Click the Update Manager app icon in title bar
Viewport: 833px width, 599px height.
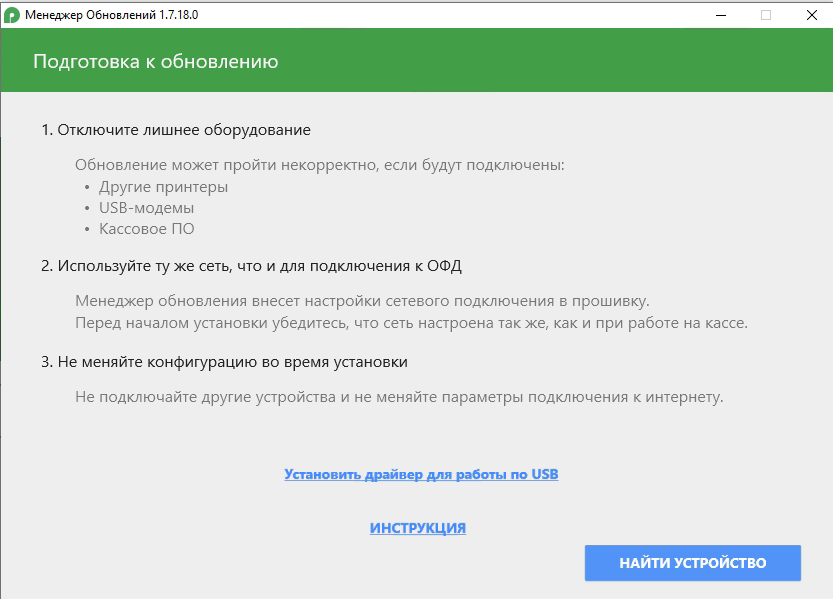pyautogui.click(x=12, y=15)
